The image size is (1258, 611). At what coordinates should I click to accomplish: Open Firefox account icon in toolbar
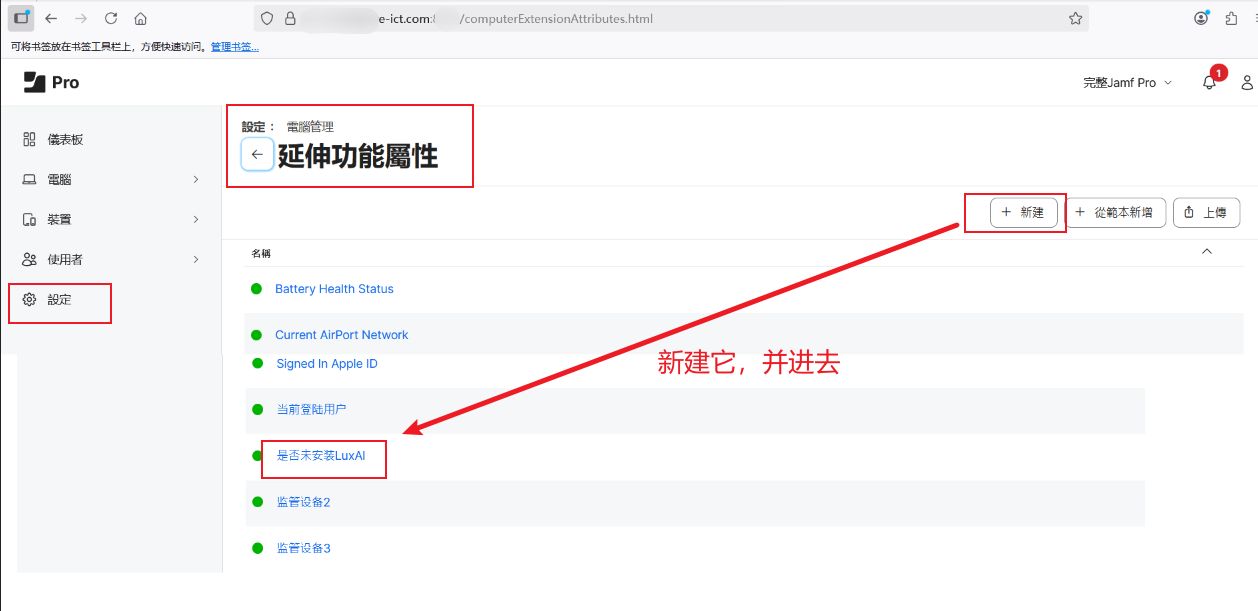(1201, 18)
